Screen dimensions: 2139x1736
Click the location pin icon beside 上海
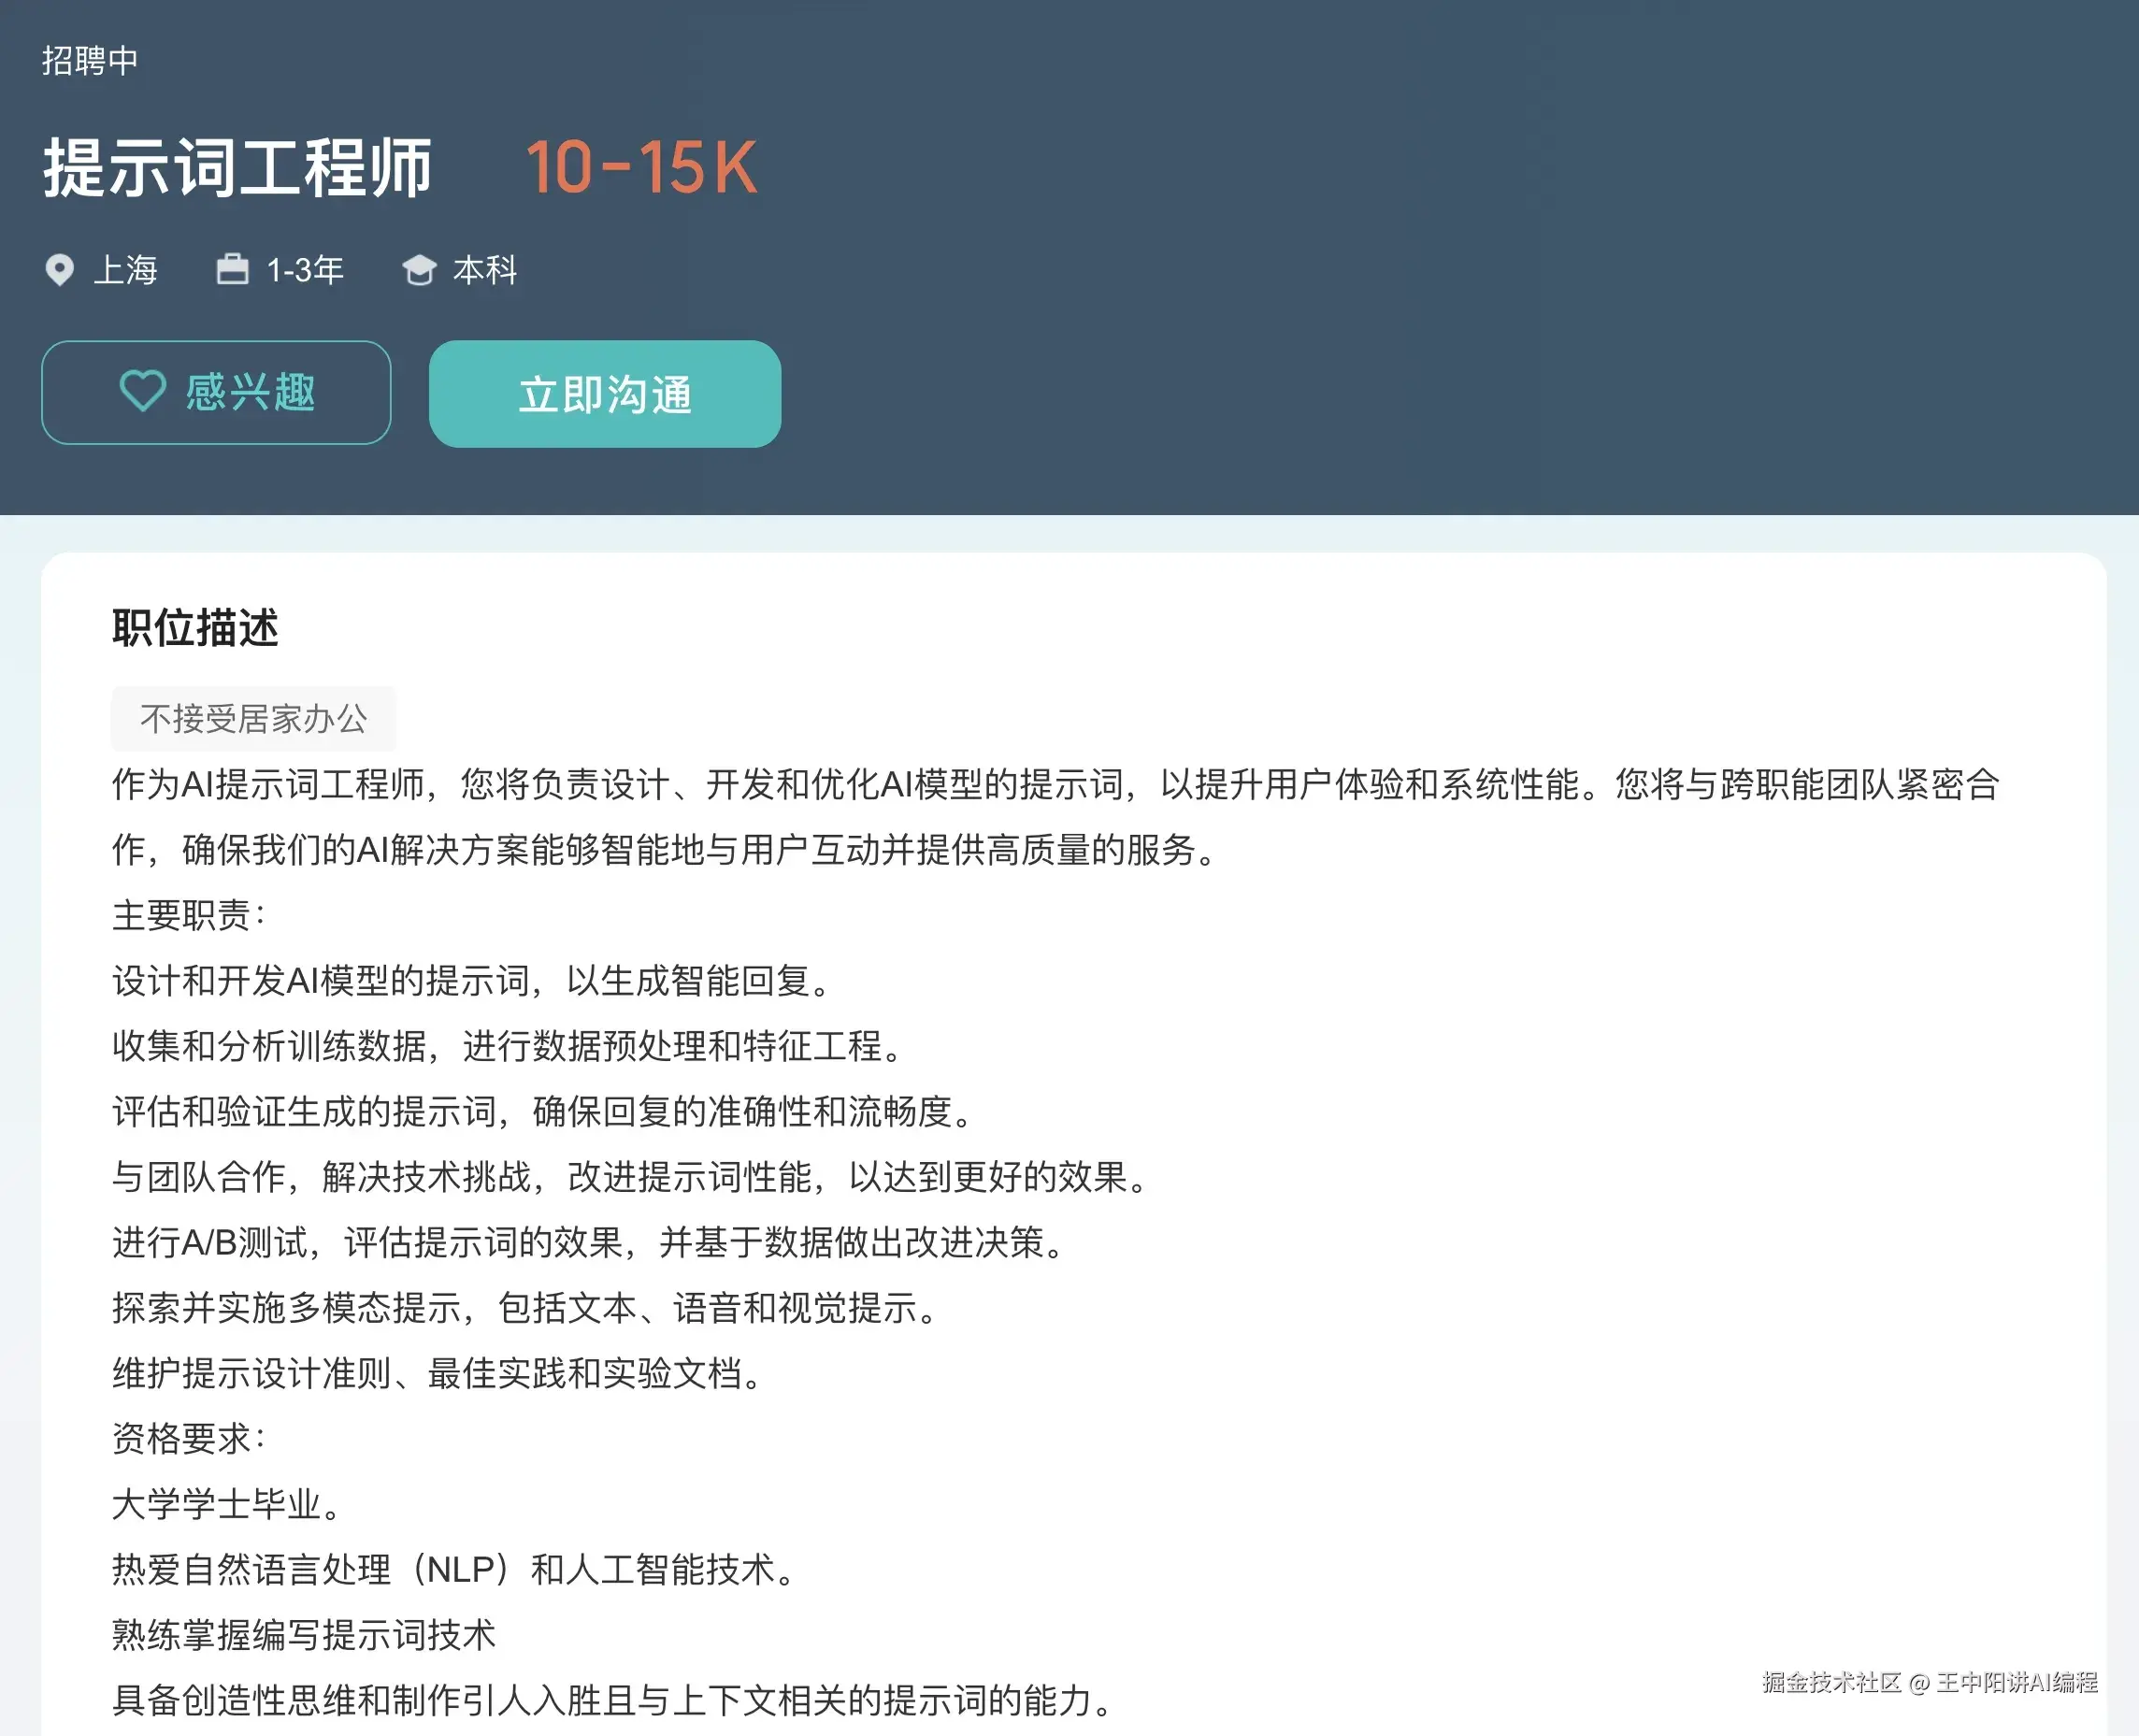60,270
